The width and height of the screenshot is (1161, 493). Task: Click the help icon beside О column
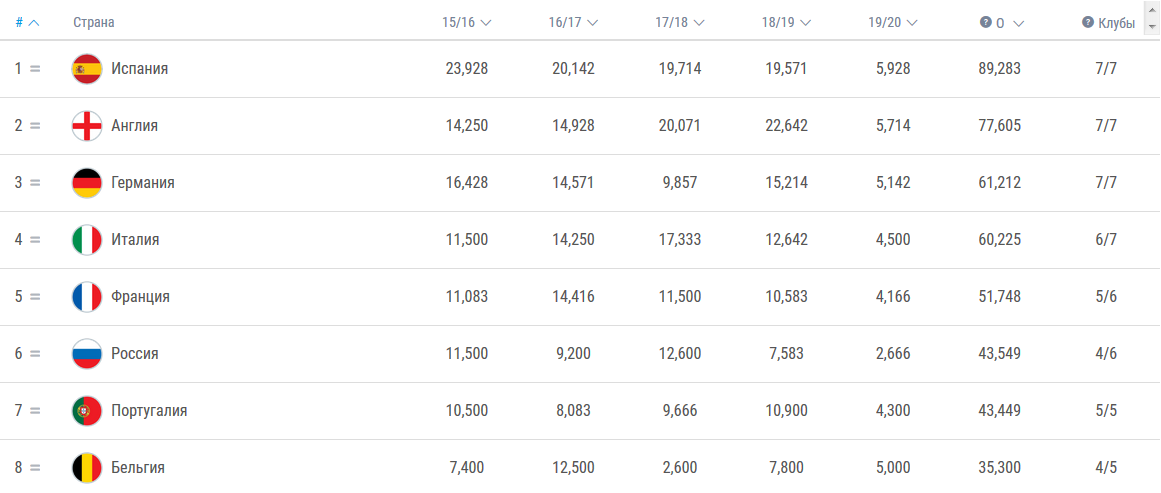pyautogui.click(x=985, y=22)
